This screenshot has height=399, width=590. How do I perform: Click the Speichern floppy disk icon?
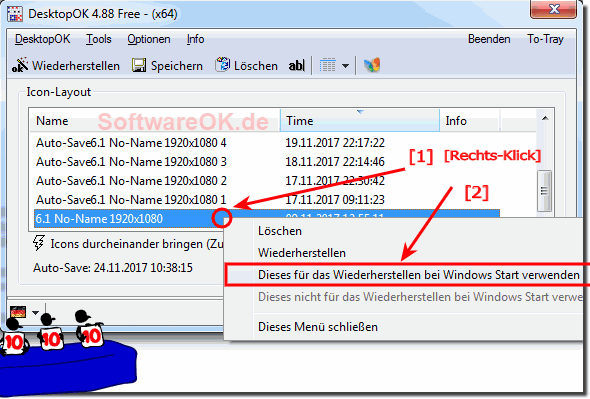pos(139,65)
